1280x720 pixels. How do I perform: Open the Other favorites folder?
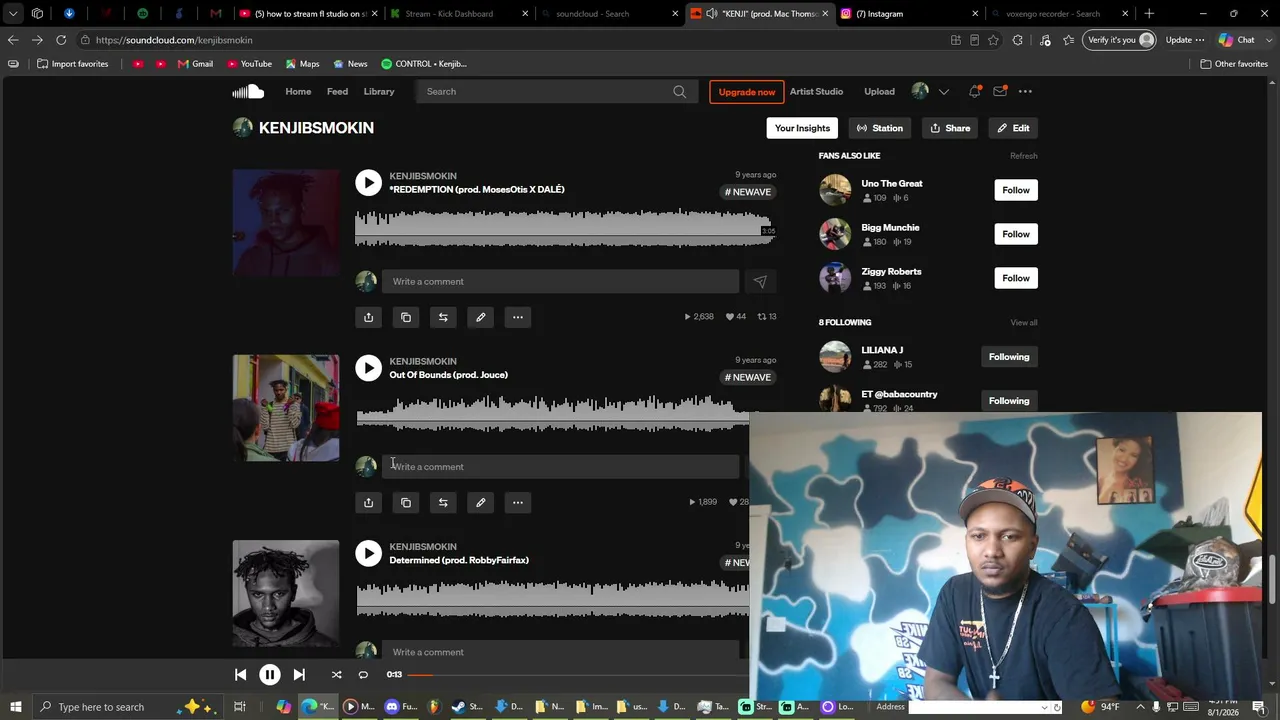pos(1234,64)
